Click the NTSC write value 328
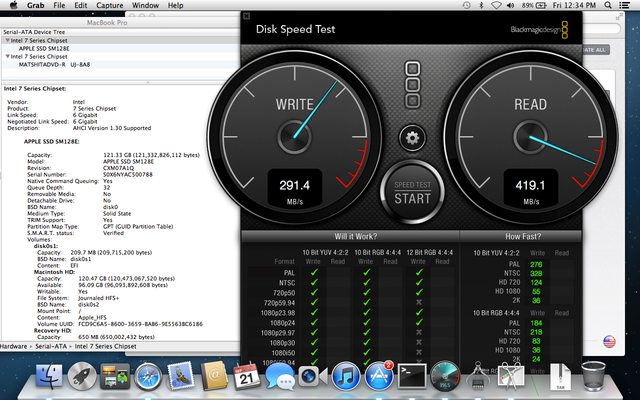Image resolution: width=640 pixels, height=400 pixels. coord(536,273)
